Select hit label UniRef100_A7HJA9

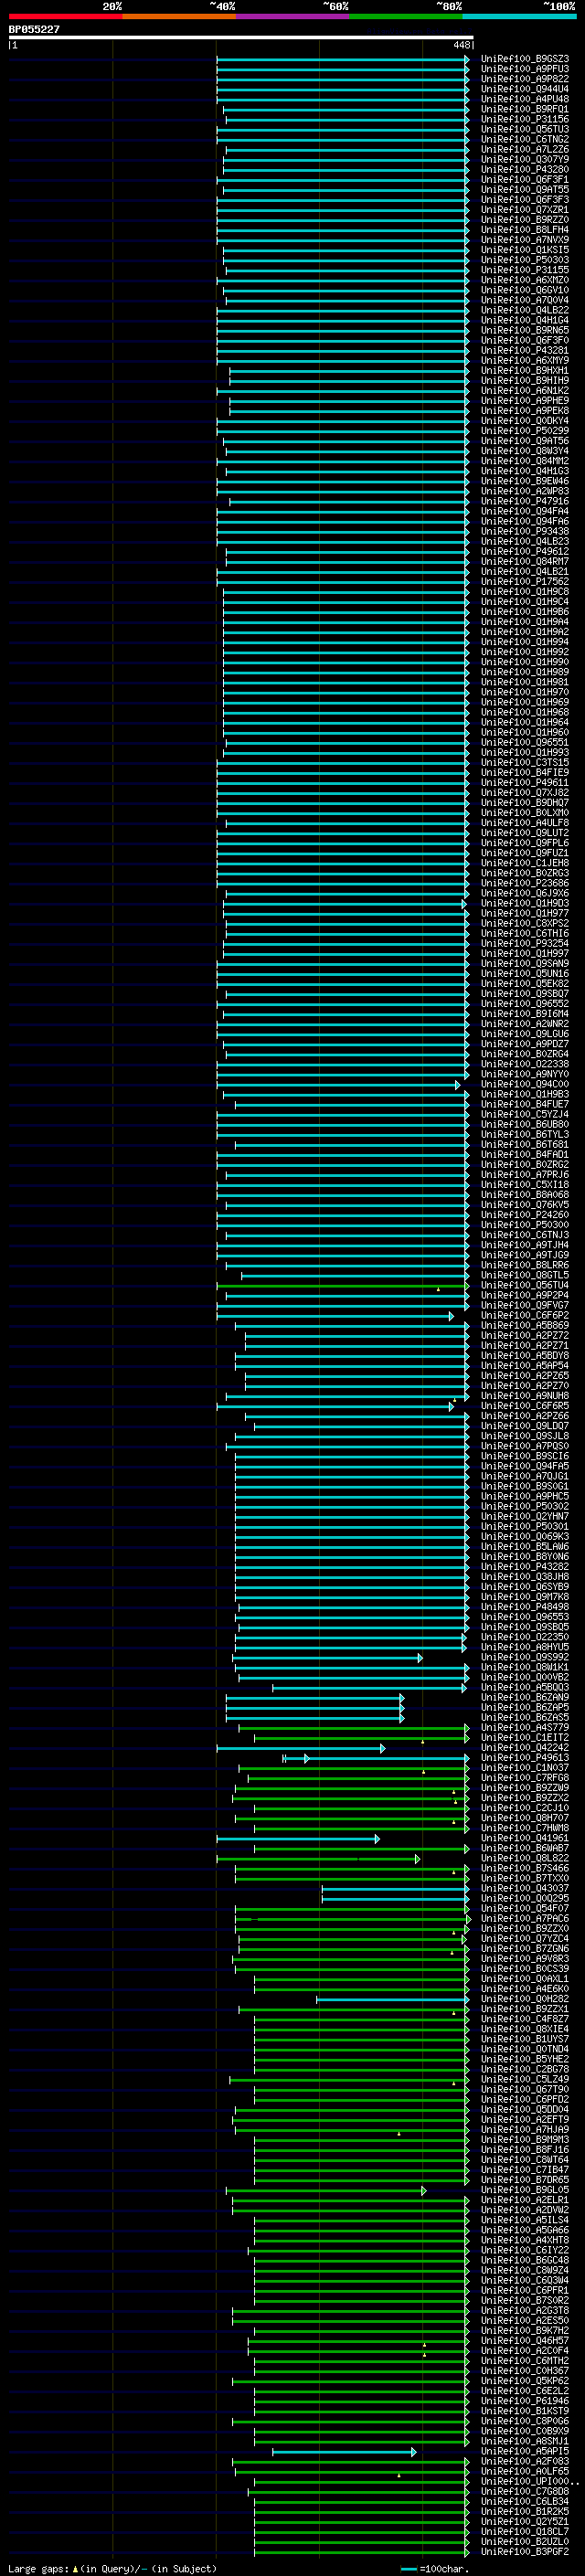(x=524, y=2130)
